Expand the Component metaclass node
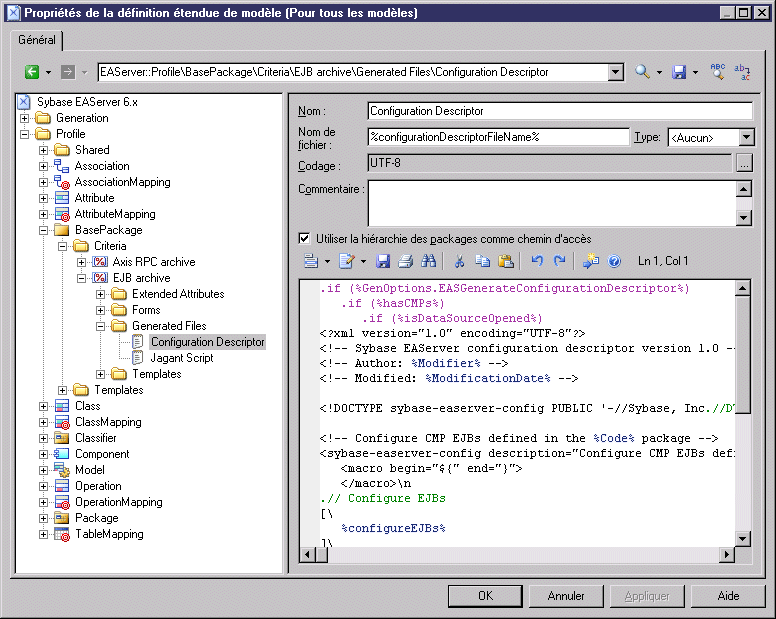776x619 pixels. point(44,454)
